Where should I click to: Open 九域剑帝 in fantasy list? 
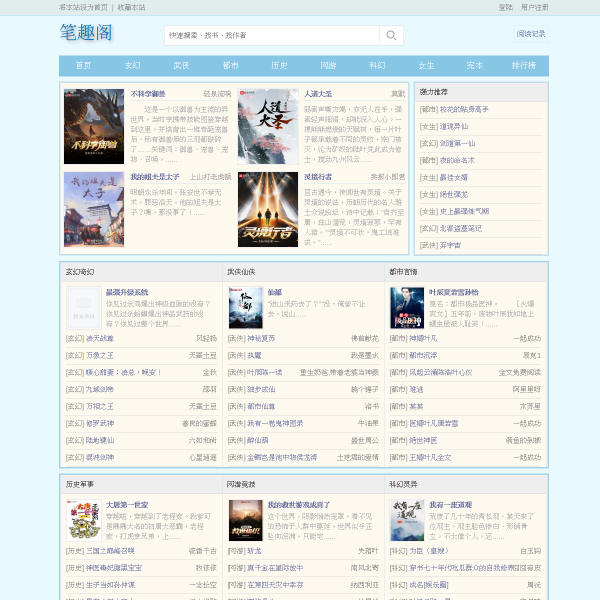click(99, 390)
